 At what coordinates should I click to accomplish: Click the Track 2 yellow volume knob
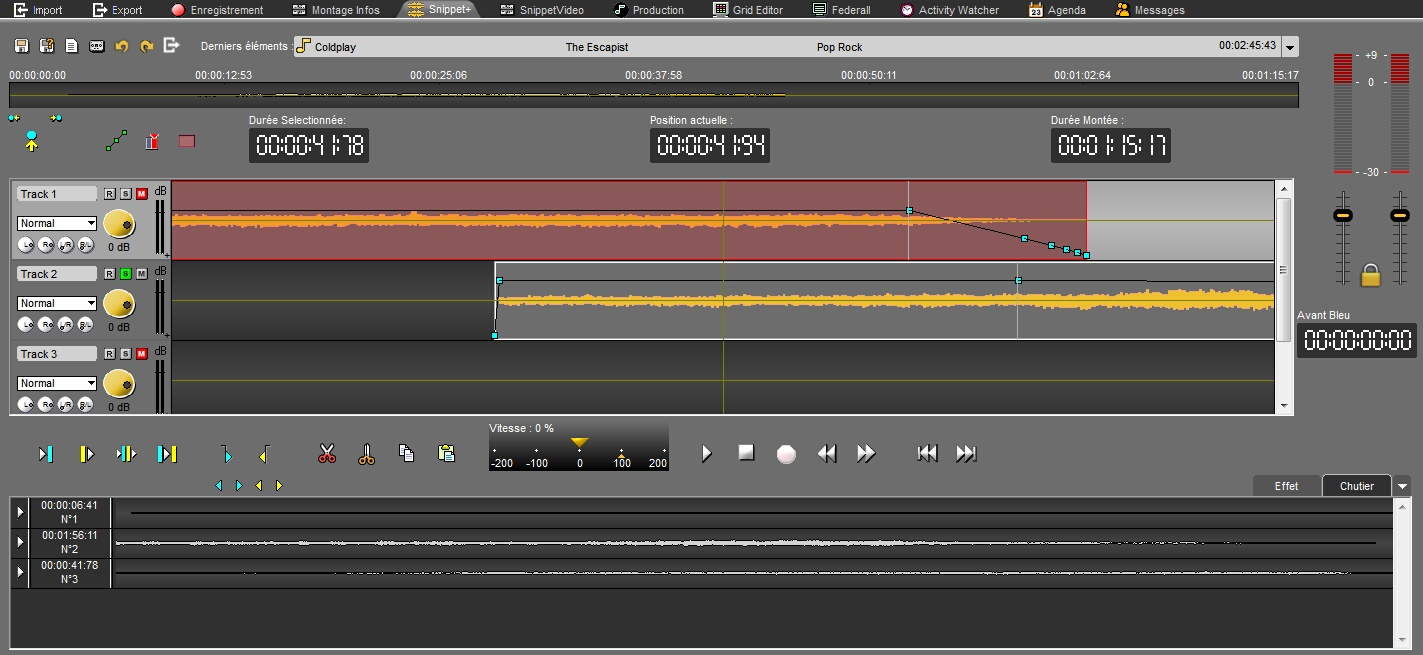(x=119, y=303)
